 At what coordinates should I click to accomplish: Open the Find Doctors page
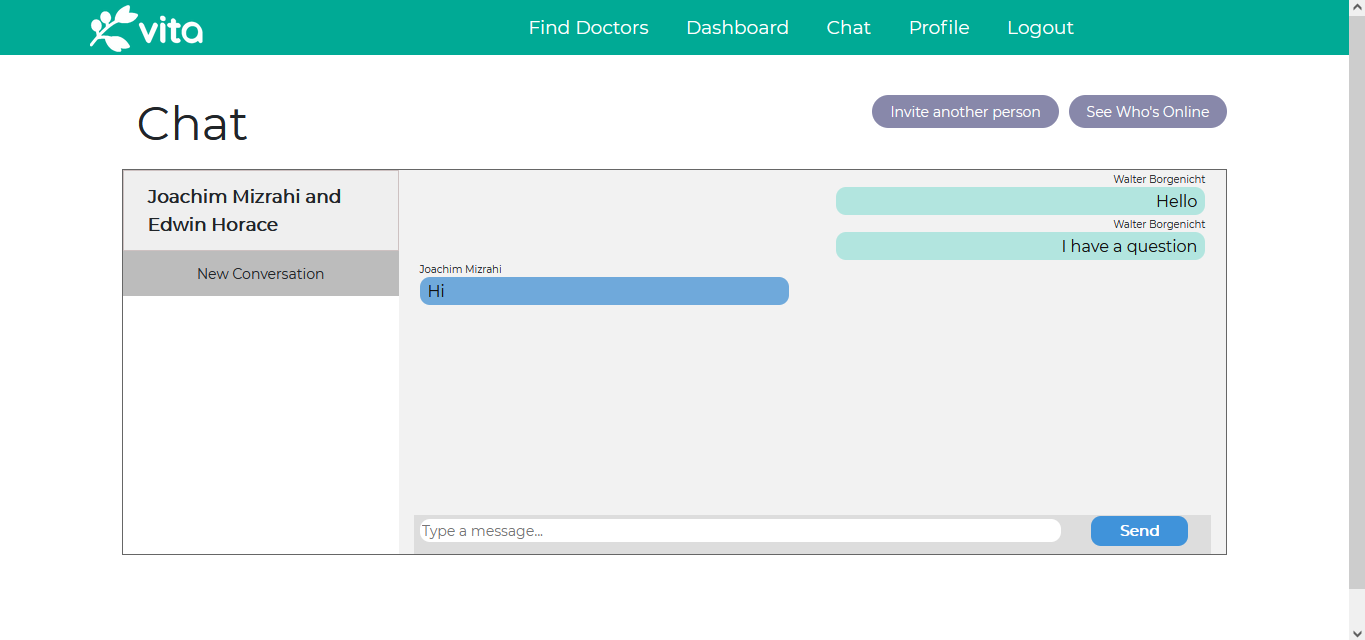coord(588,28)
